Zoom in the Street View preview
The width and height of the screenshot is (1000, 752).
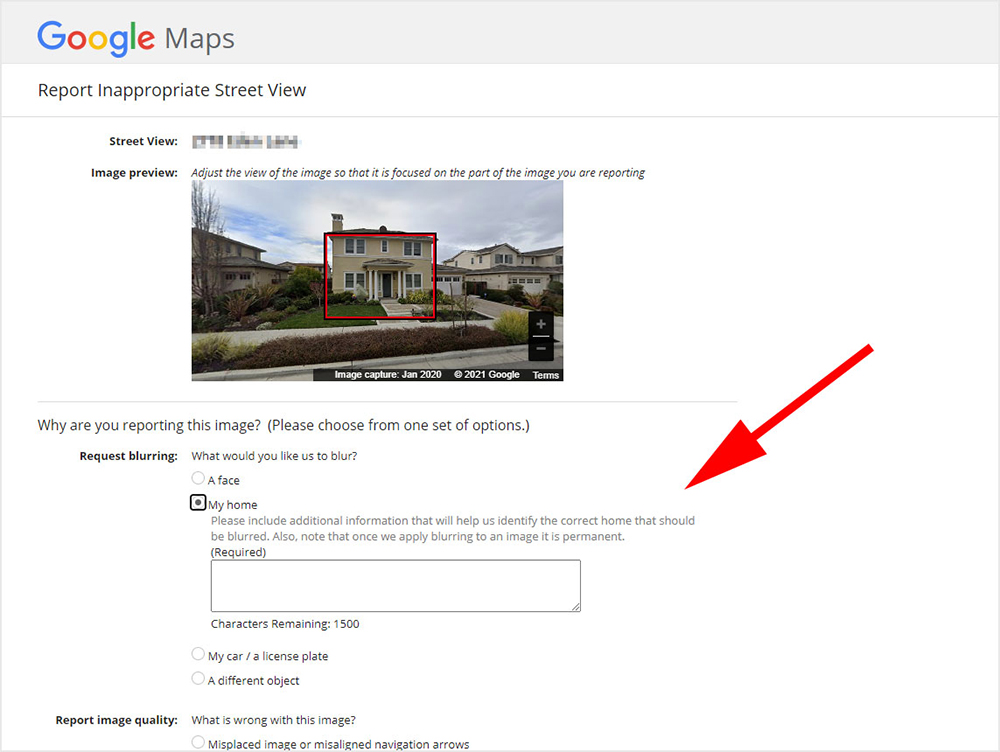pos(541,324)
